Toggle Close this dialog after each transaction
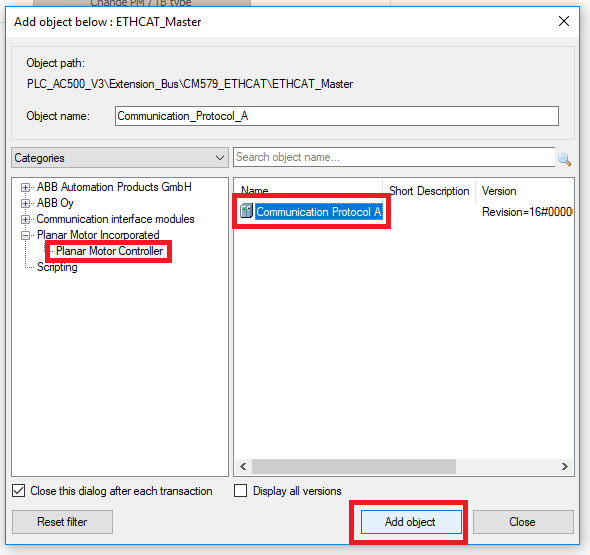This screenshot has width=590, height=555. (x=18, y=491)
